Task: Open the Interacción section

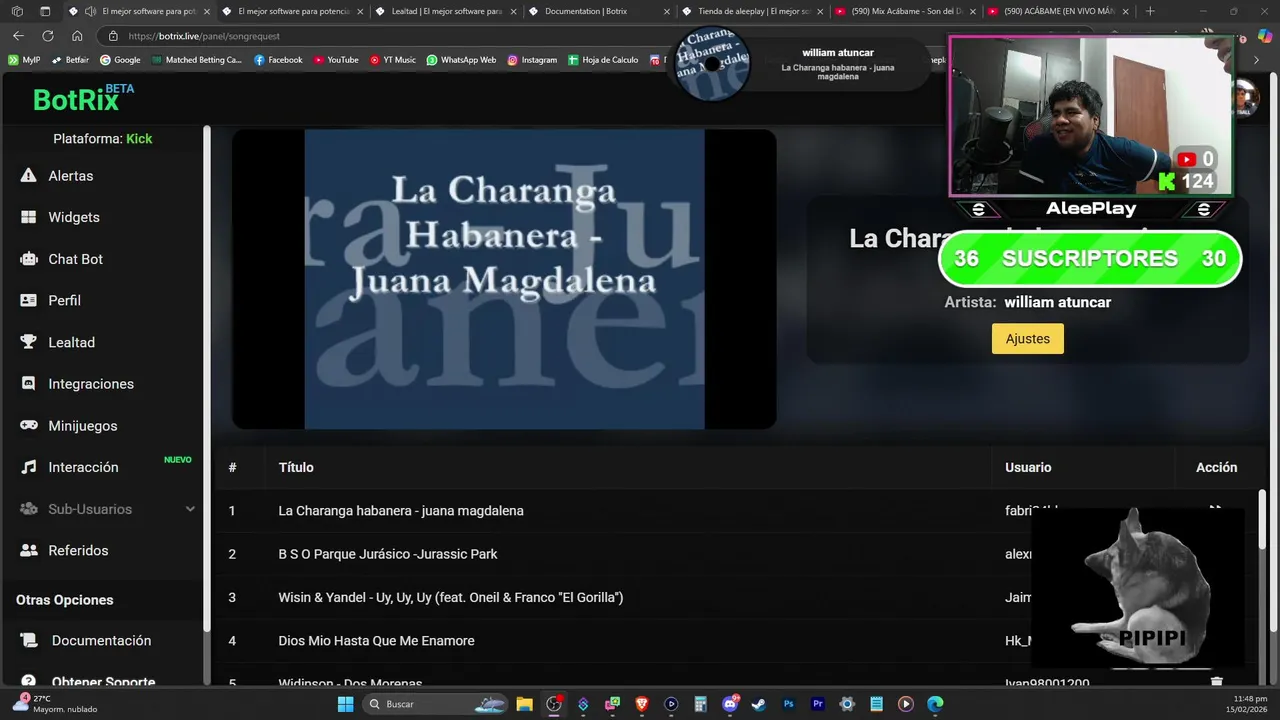Action: point(83,467)
